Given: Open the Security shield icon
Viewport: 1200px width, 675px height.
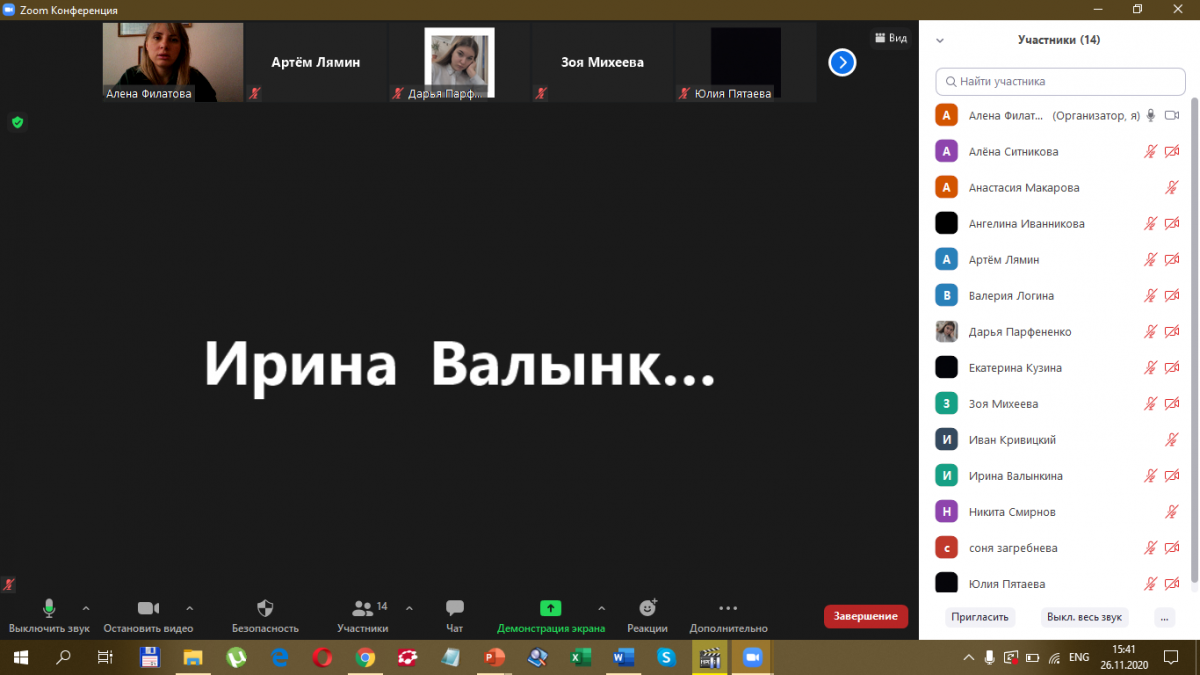Looking at the screenshot, I should click(265, 608).
